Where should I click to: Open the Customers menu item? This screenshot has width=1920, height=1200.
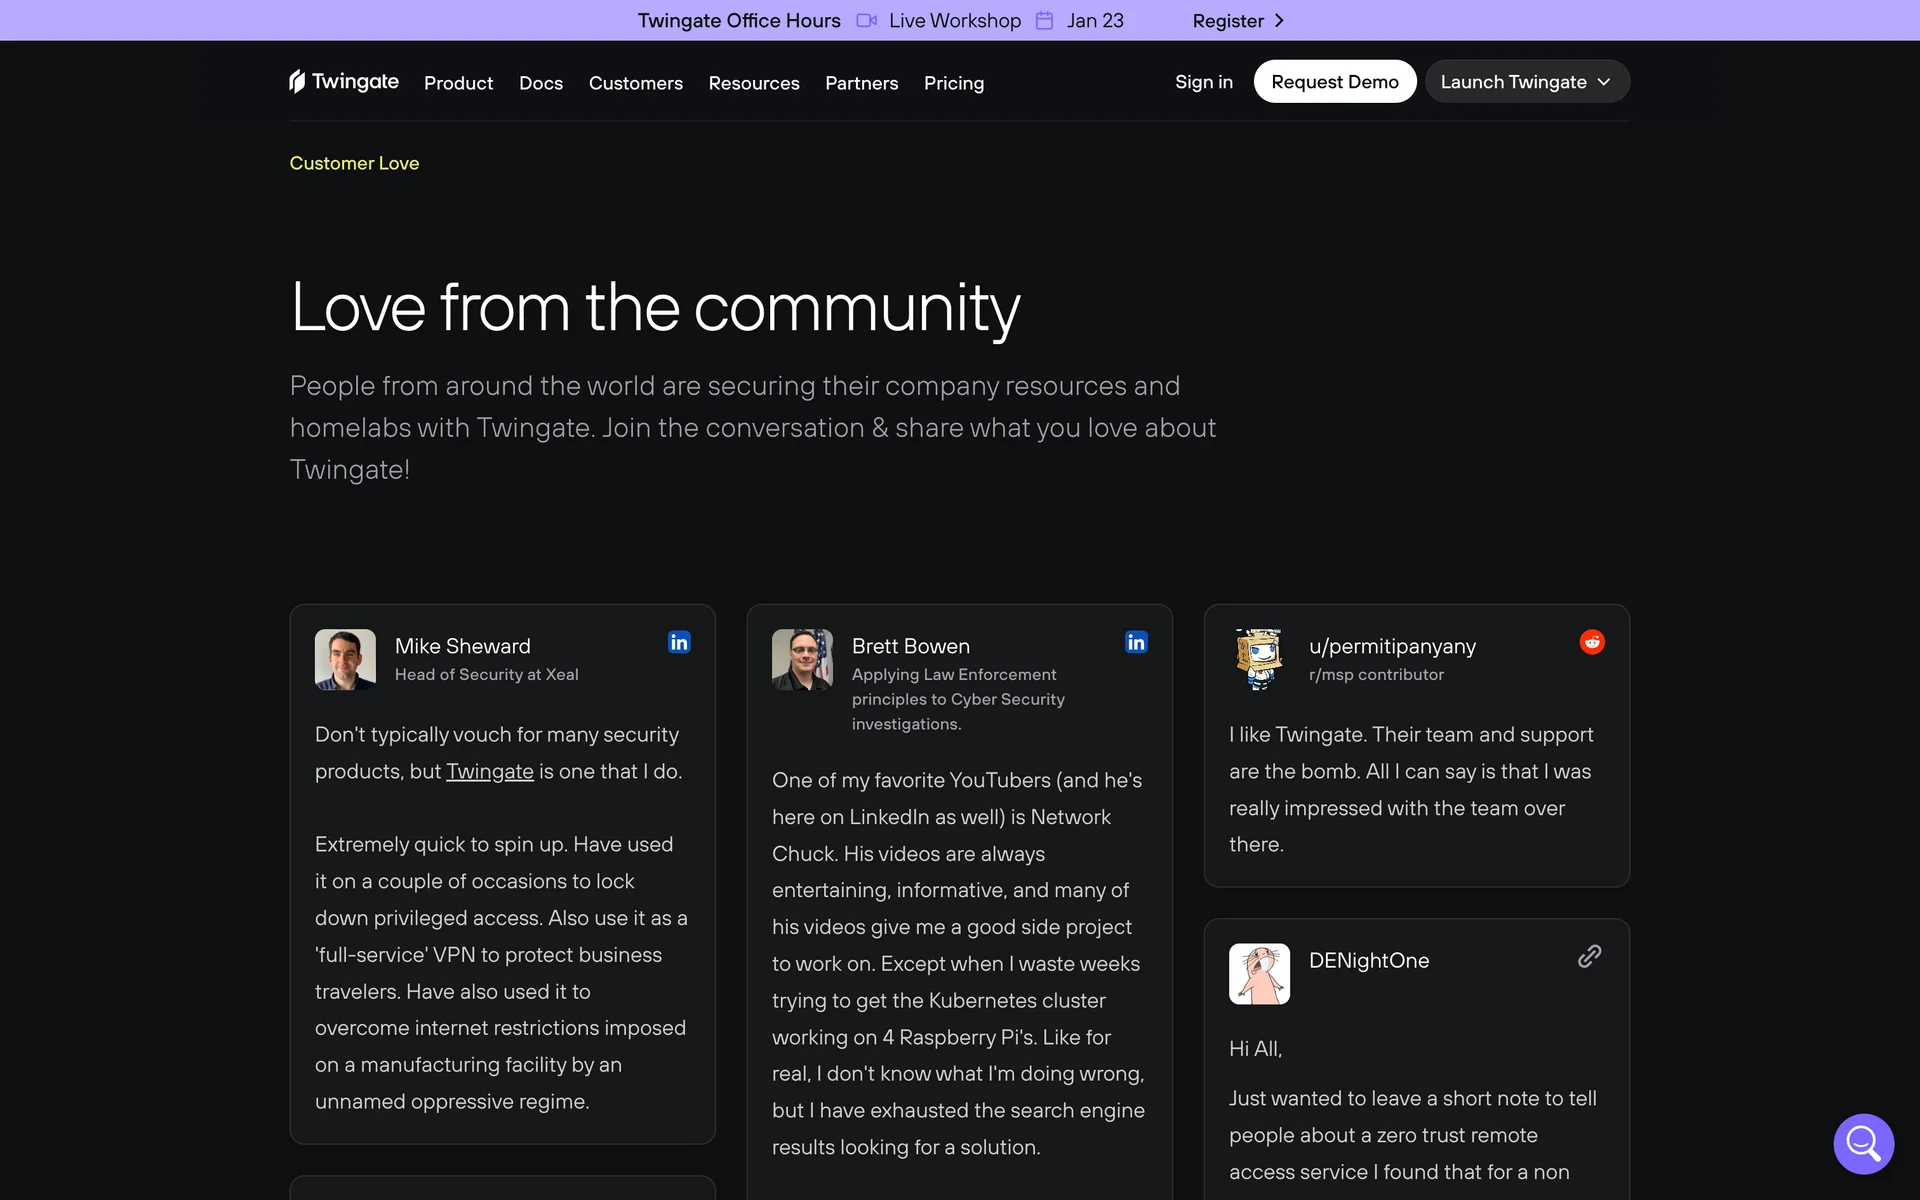click(x=635, y=83)
